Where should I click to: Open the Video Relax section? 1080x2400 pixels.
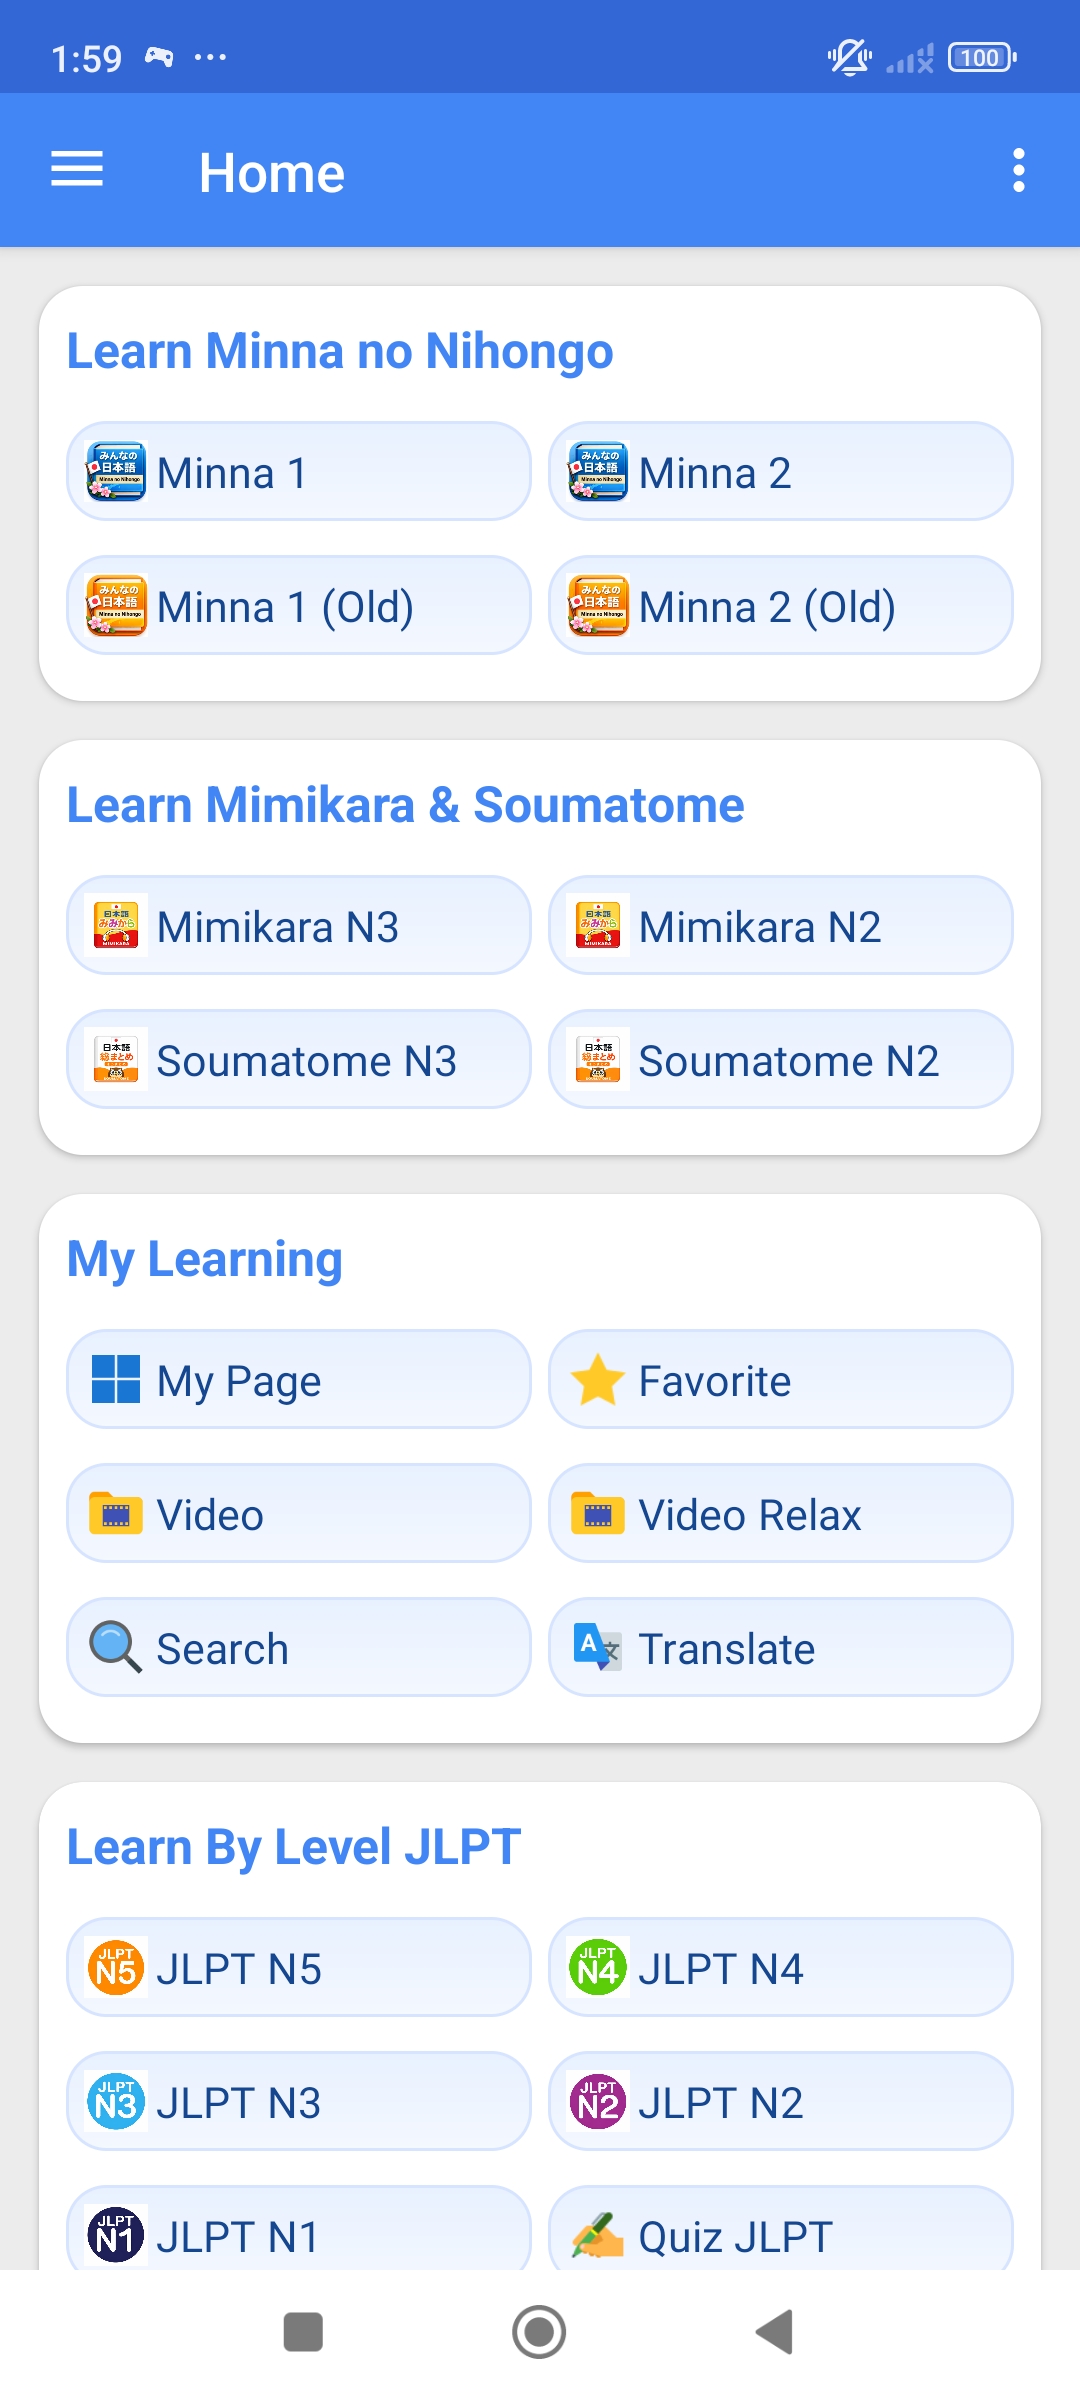(780, 1514)
